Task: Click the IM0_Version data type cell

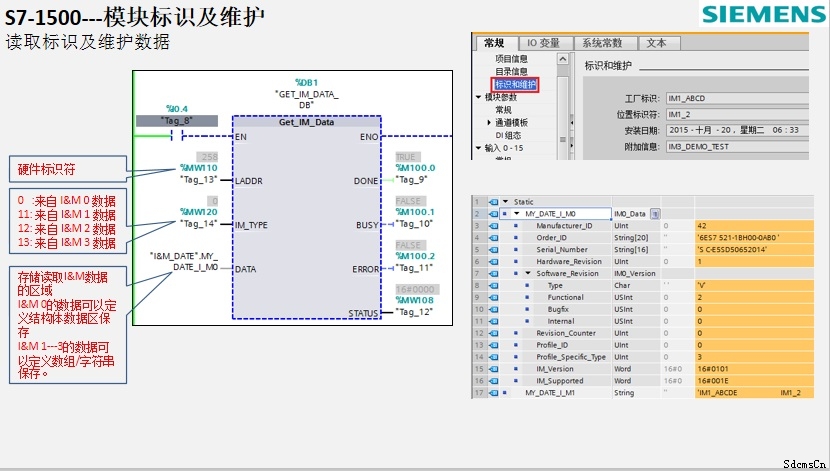Action: (x=636, y=273)
